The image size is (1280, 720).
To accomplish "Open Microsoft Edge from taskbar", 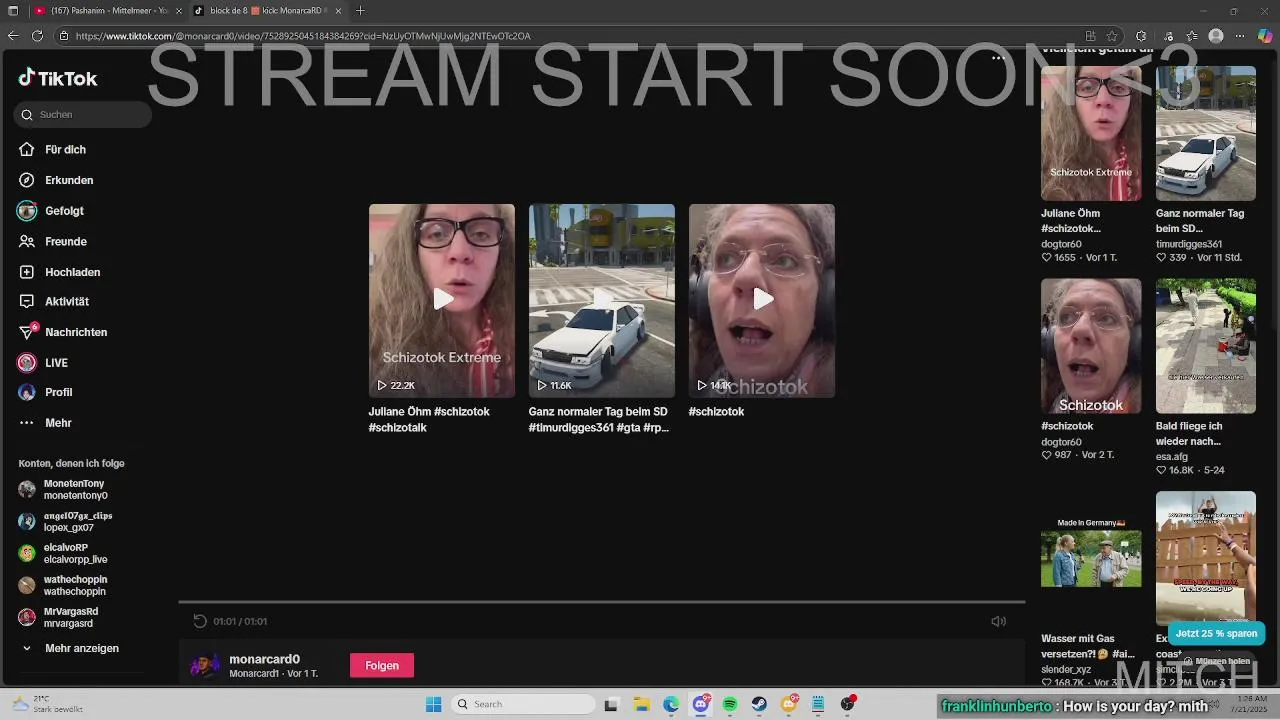I will pos(671,704).
